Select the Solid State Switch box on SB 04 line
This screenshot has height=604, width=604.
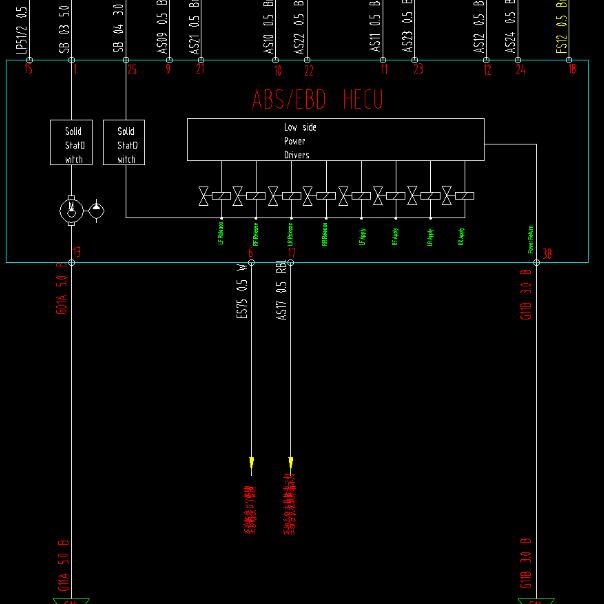[x=124, y=142]
